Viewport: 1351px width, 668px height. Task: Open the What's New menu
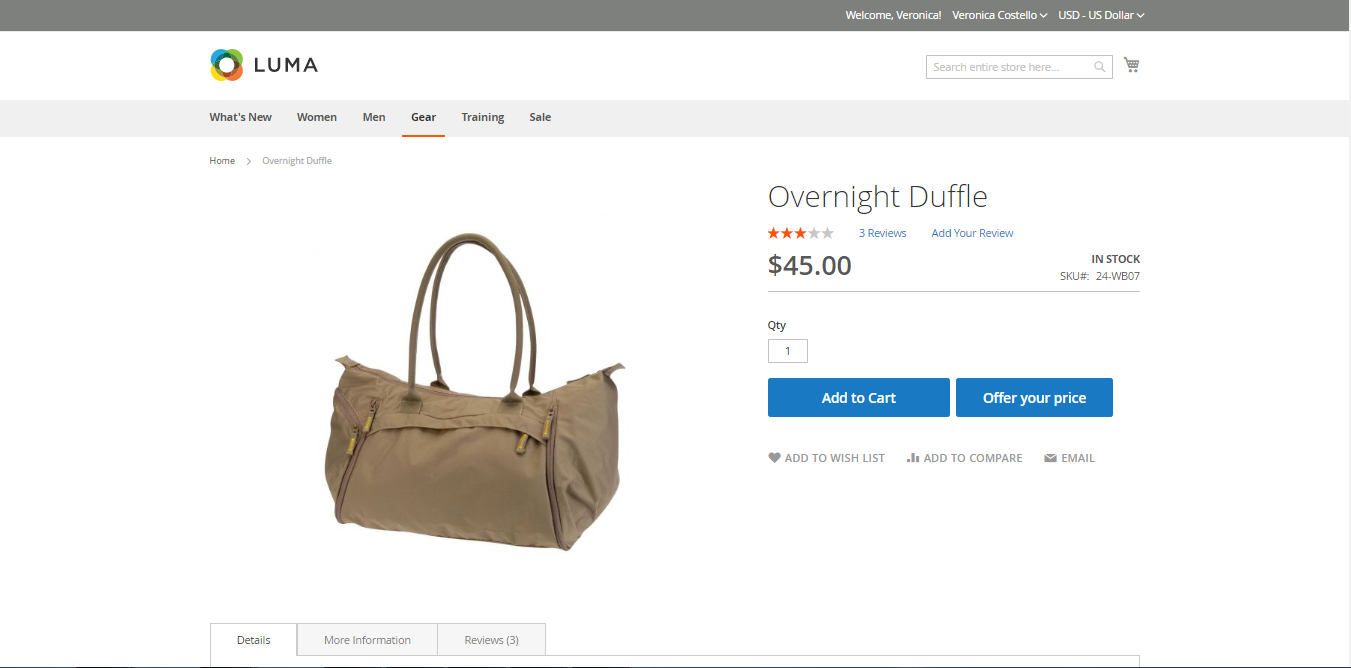240,117
